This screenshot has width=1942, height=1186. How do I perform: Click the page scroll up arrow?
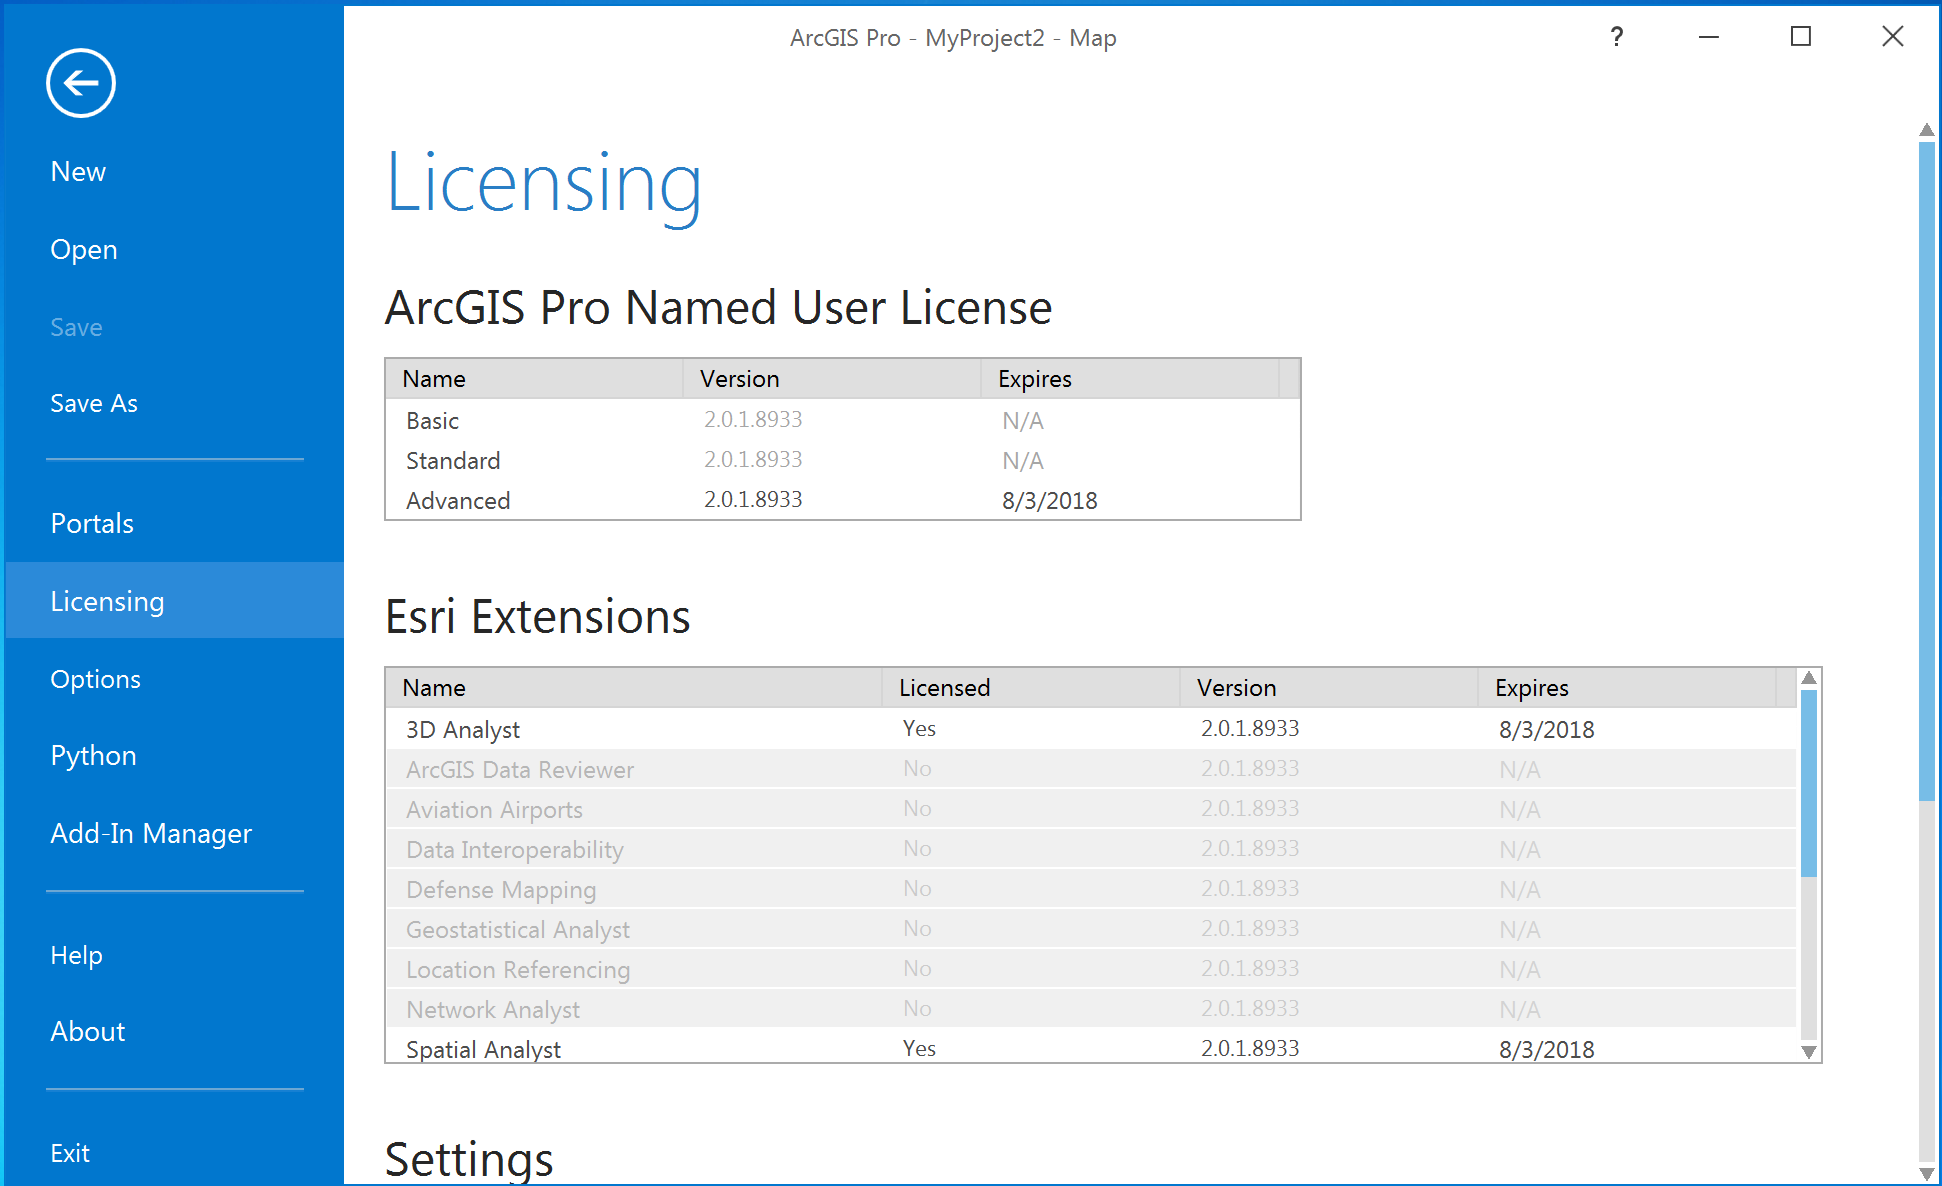[1927, 130]
